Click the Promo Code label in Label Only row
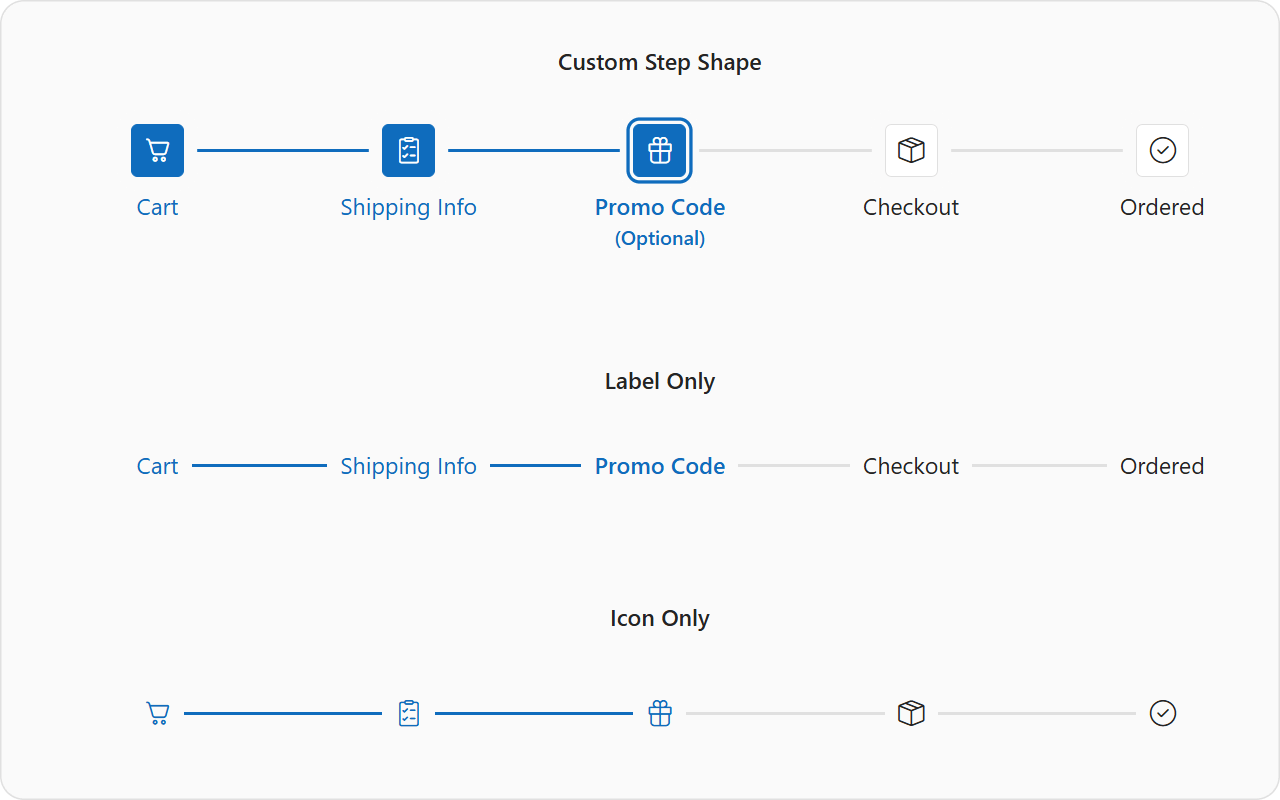Image resolution: width=1280 pixels, height=800 pixels. click(x=660, y=465)
